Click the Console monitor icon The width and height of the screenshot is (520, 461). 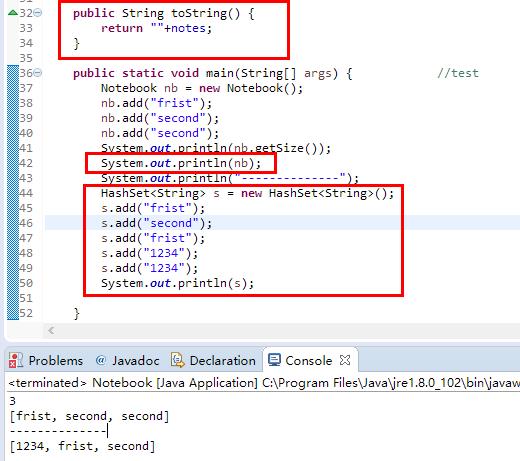(274, 360)
